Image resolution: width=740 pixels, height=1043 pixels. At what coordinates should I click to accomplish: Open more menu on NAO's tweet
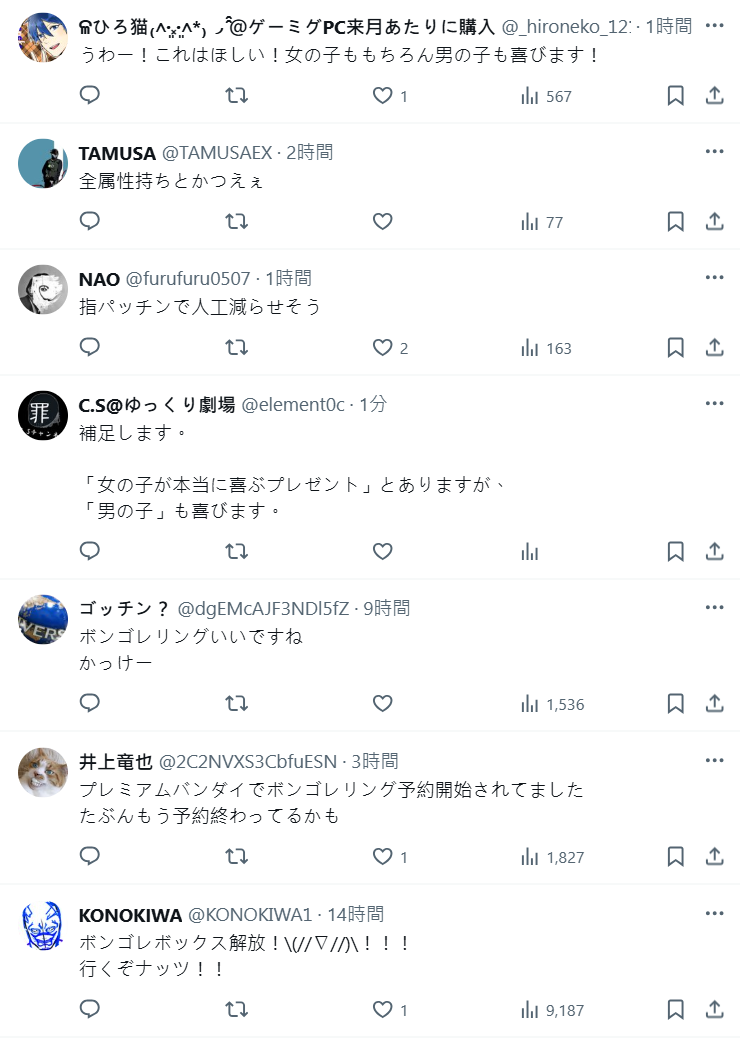(714, 278)
